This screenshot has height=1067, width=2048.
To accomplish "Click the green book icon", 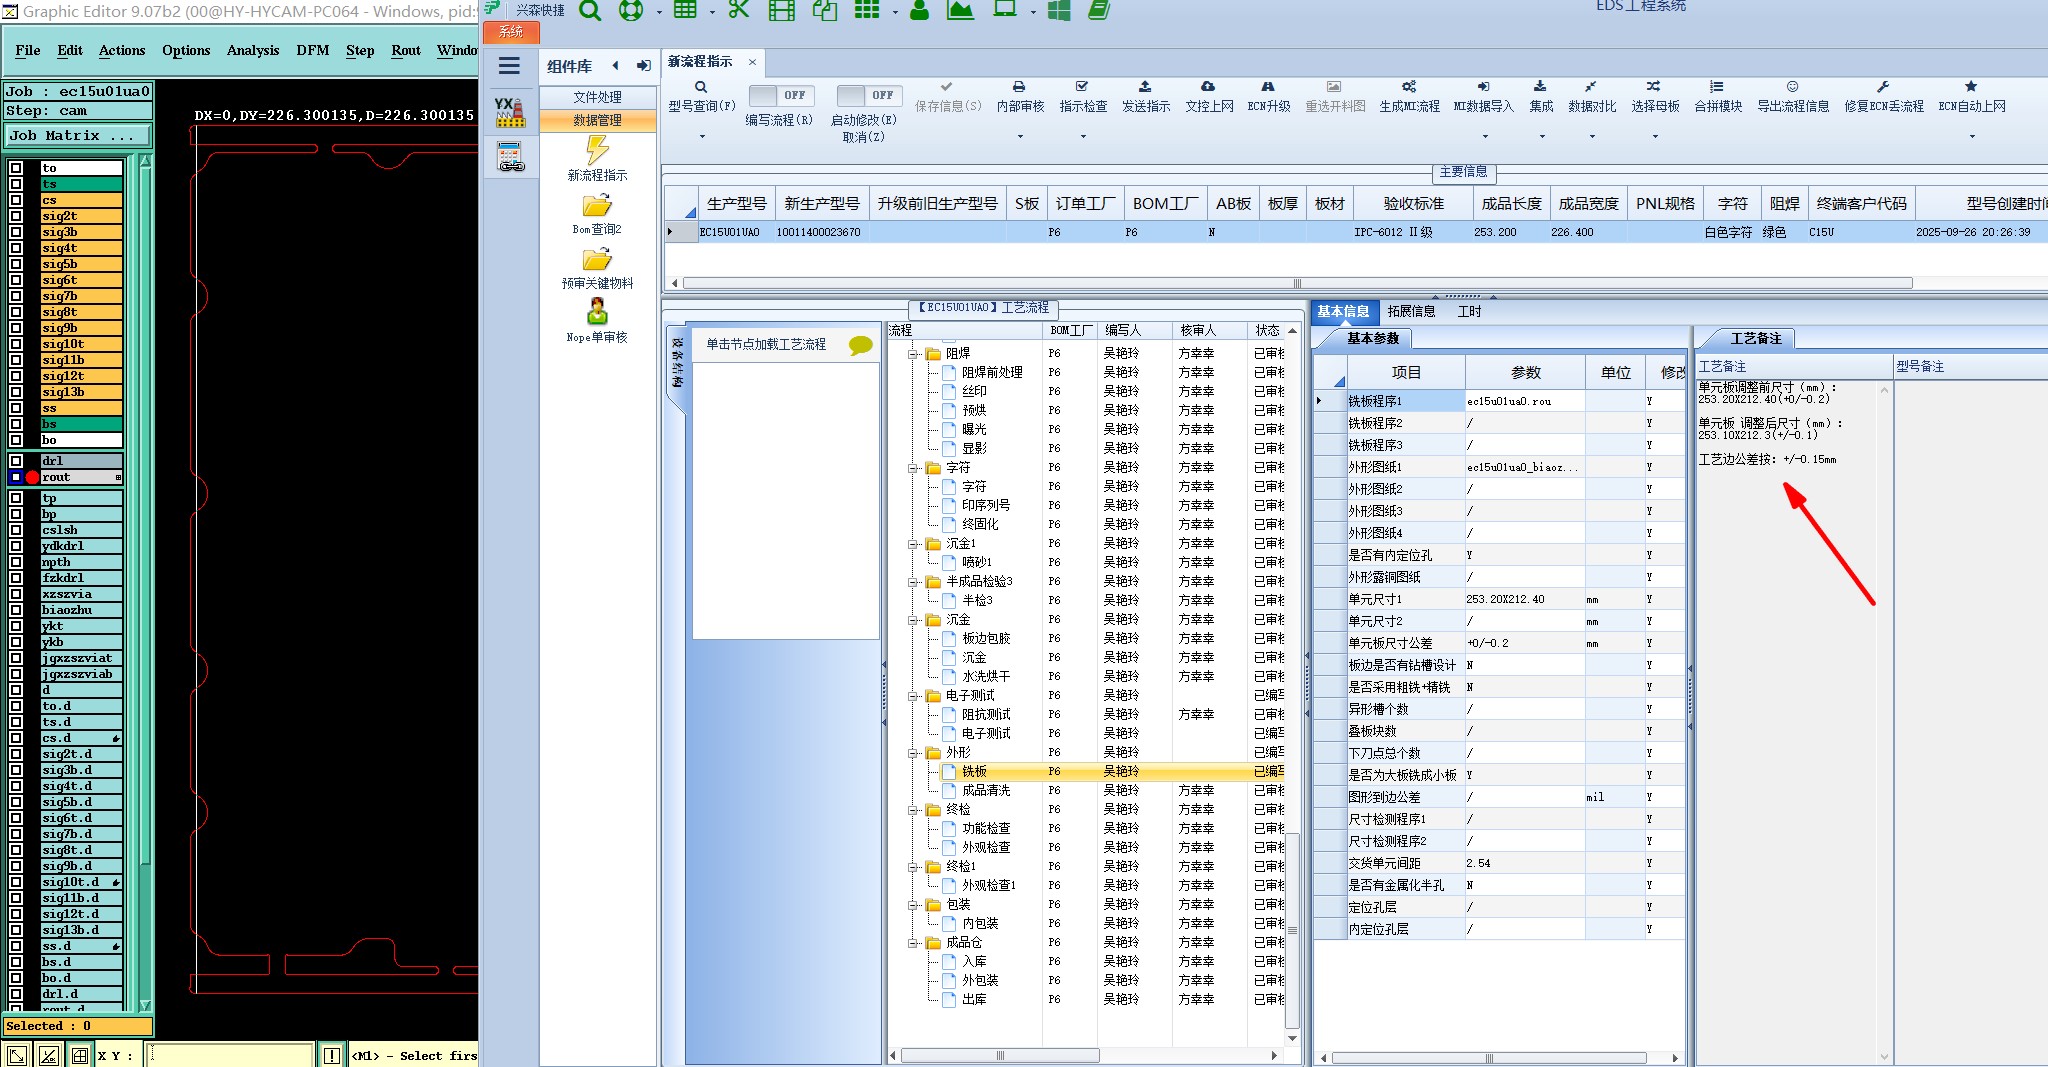I will coord(1099,10).
